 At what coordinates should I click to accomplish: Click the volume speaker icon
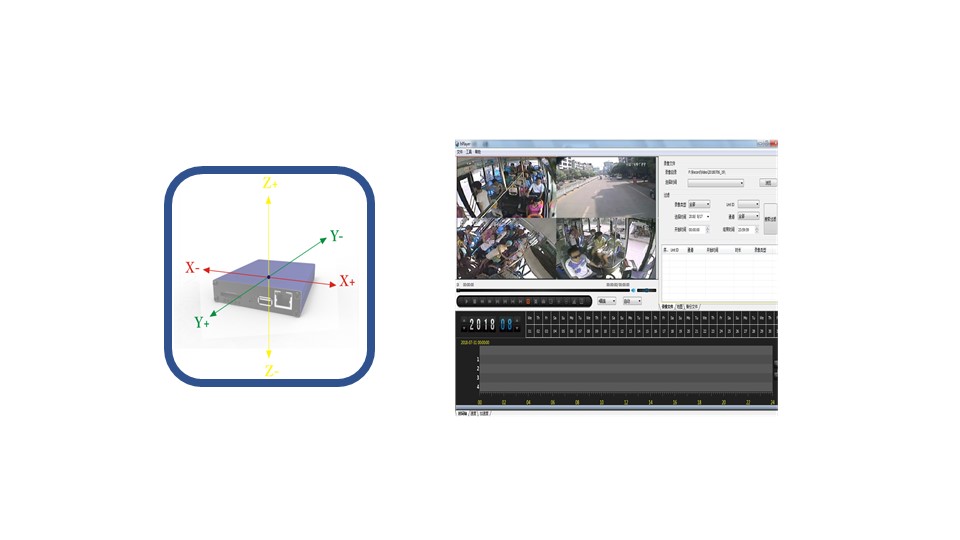tap(633, 290)
